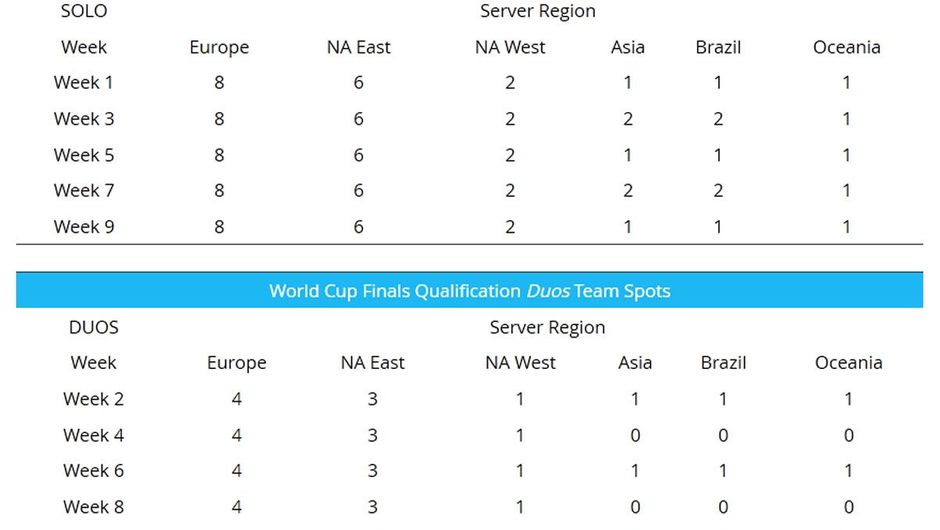Screen dimensions: 940x530
Task: Click the NA East column header in the duos table
Action: [372, 363]
